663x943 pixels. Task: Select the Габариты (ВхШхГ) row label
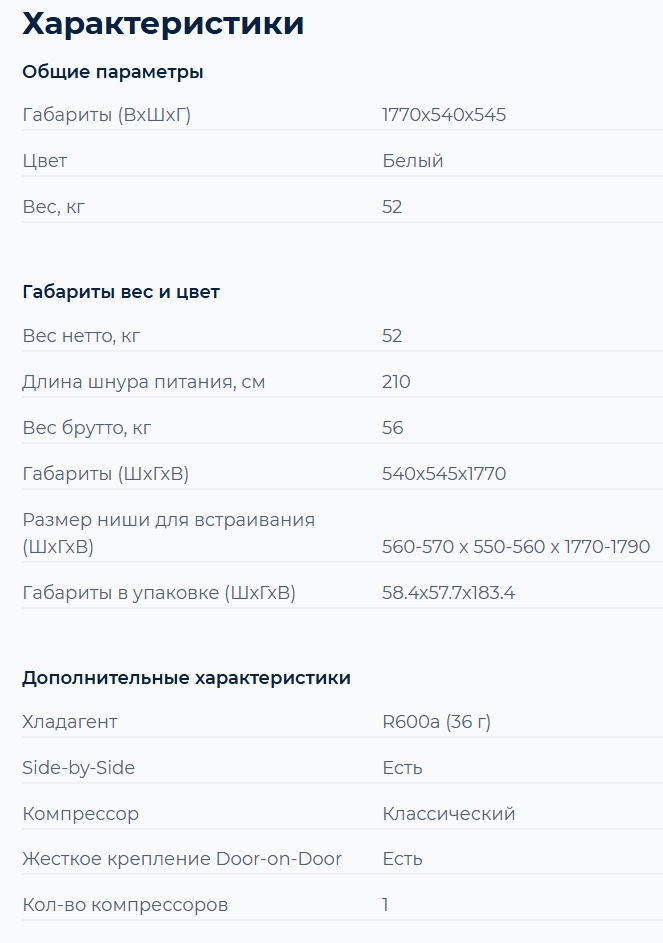click(x=106, y=115)
